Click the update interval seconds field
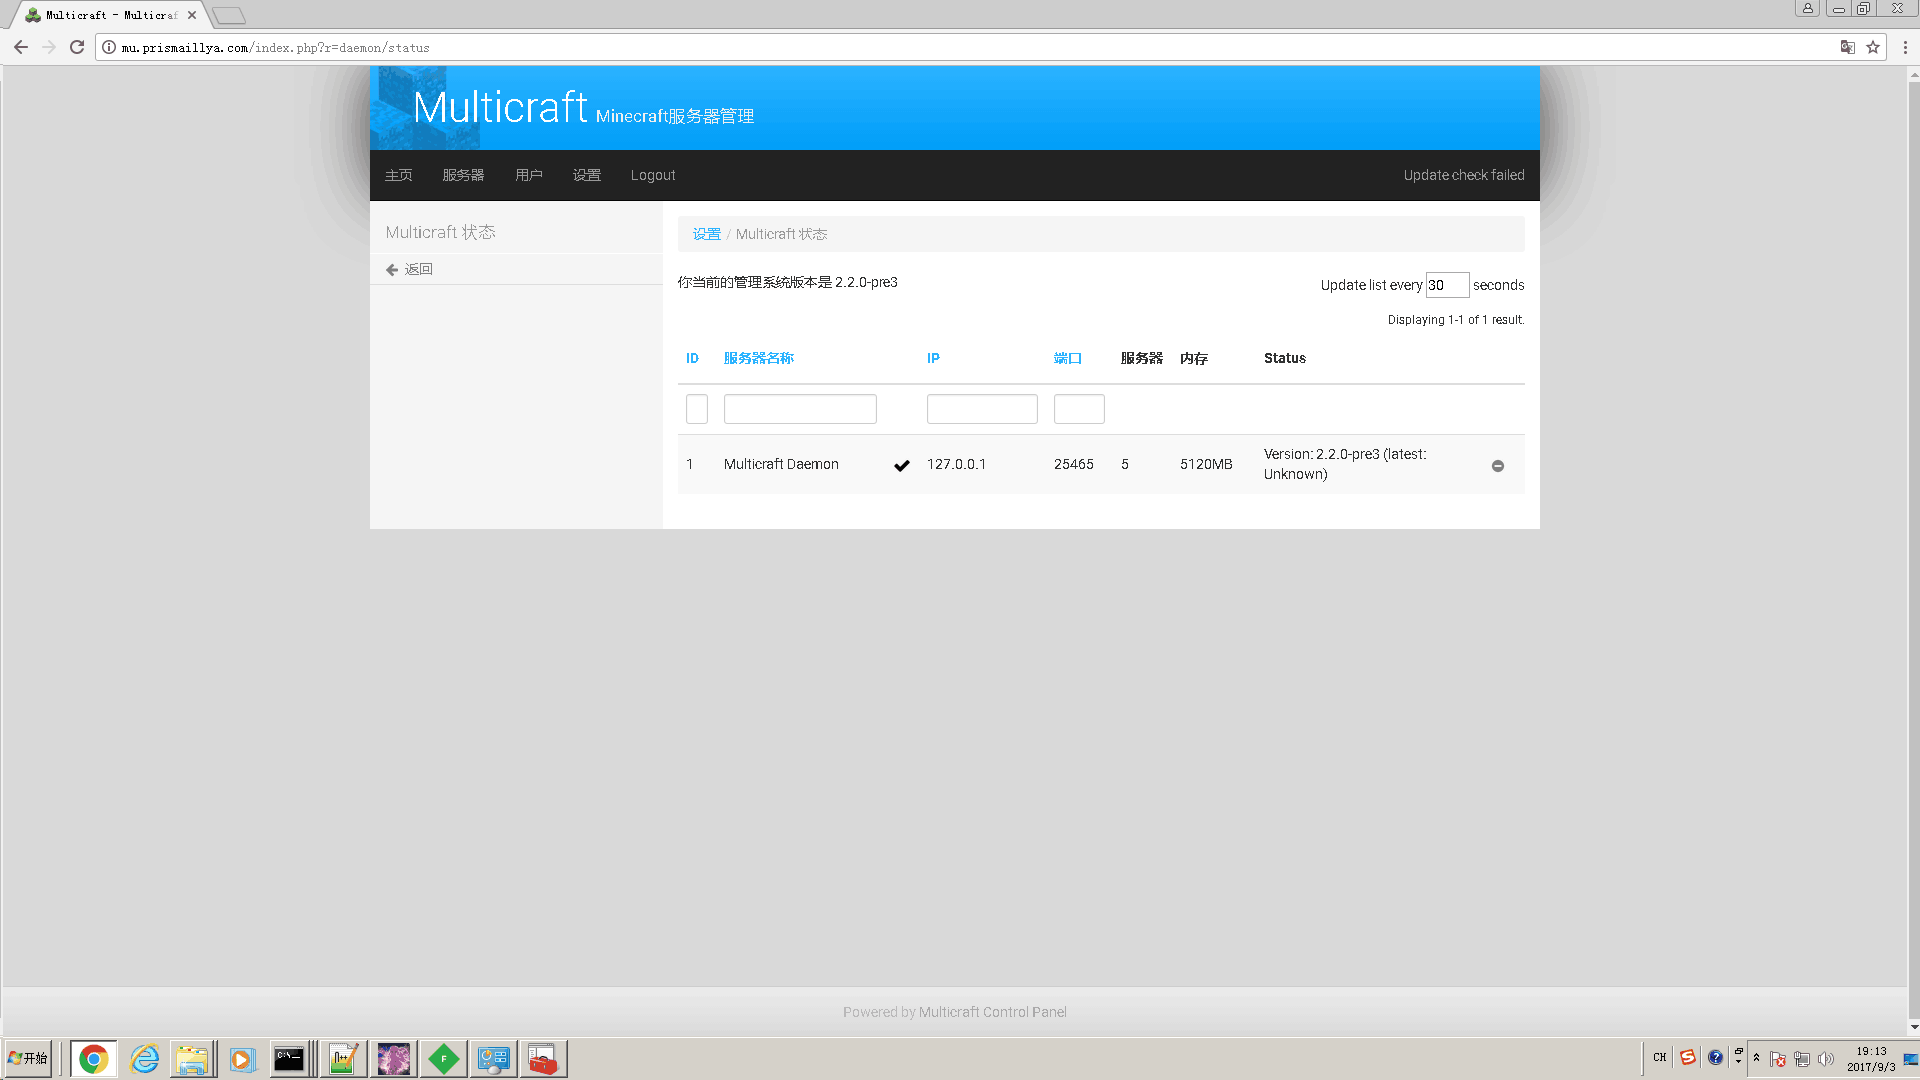Image resolution: width=1920 pixels, height=1080 pixels. point(1446,285)
